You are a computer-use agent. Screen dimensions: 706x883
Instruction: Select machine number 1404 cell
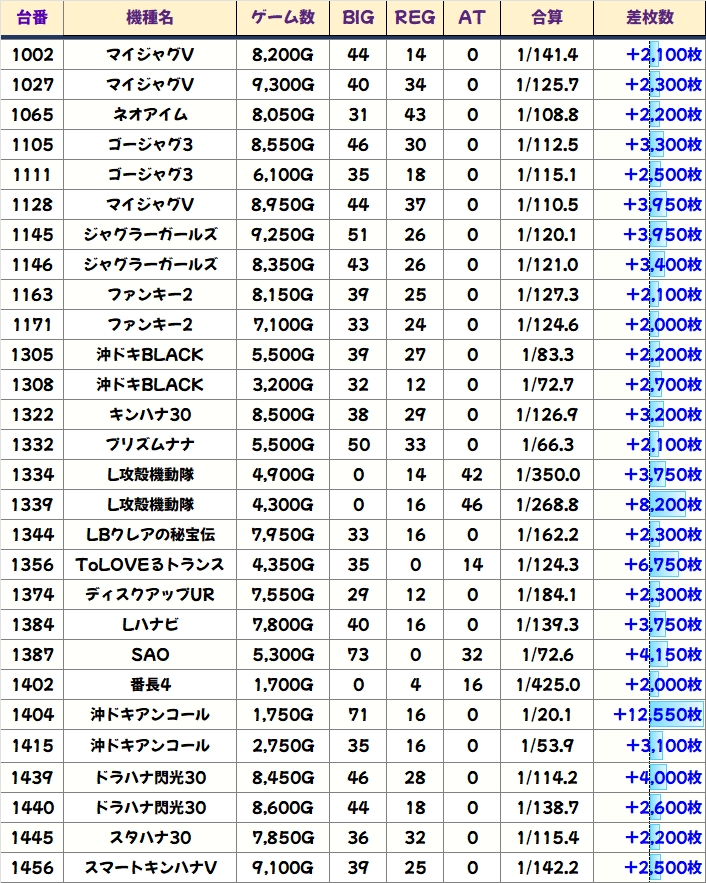pyautogui.click(x=32, y=715)
